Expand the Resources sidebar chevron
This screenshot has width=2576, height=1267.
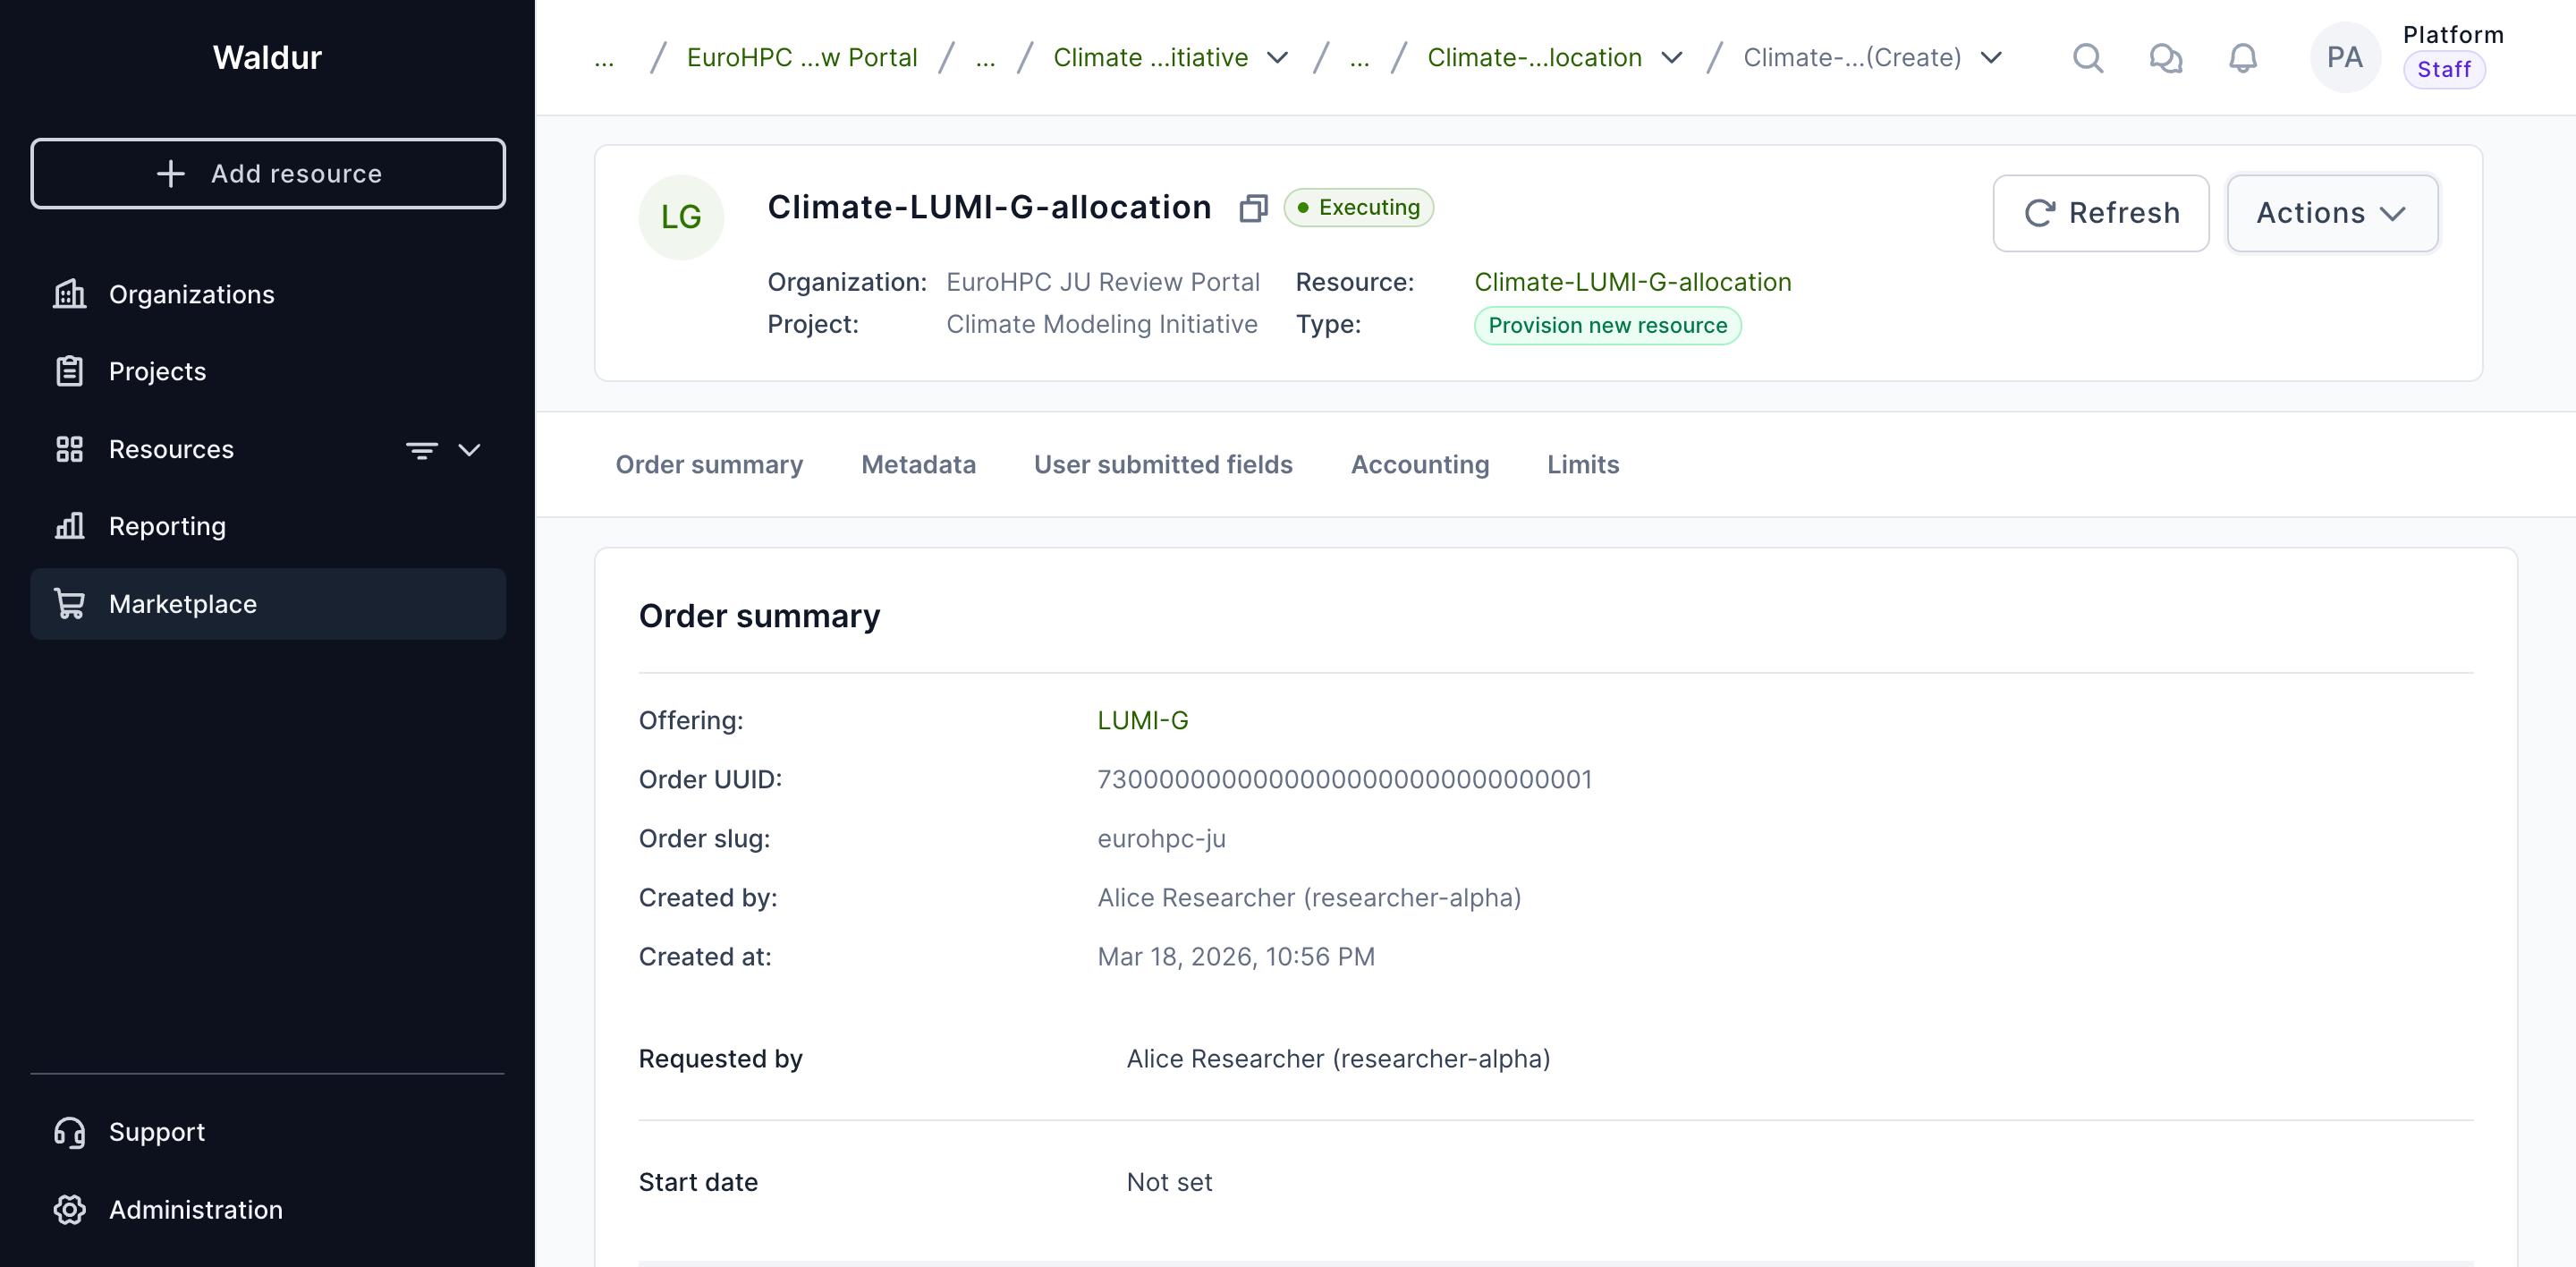(469, 450)
